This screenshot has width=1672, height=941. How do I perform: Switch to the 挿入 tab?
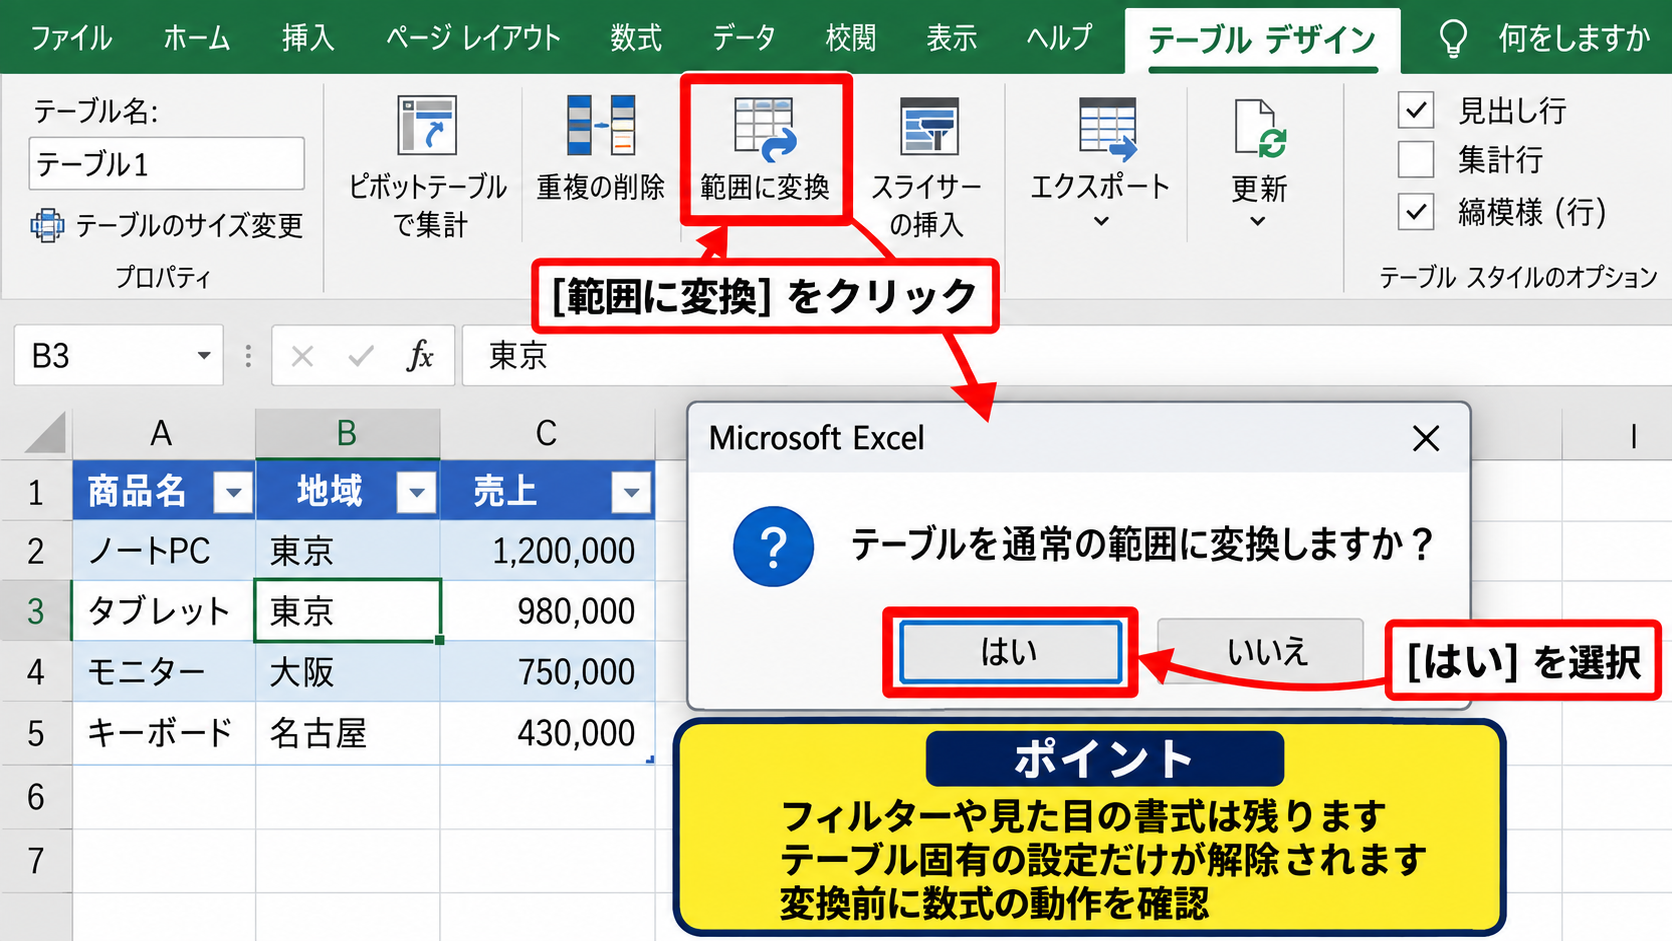(308, 38)
